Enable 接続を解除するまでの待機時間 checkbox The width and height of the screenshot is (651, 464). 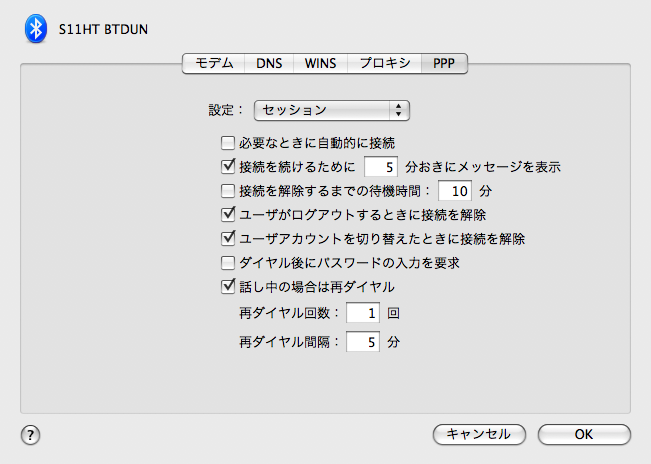[x=227, y=190]
